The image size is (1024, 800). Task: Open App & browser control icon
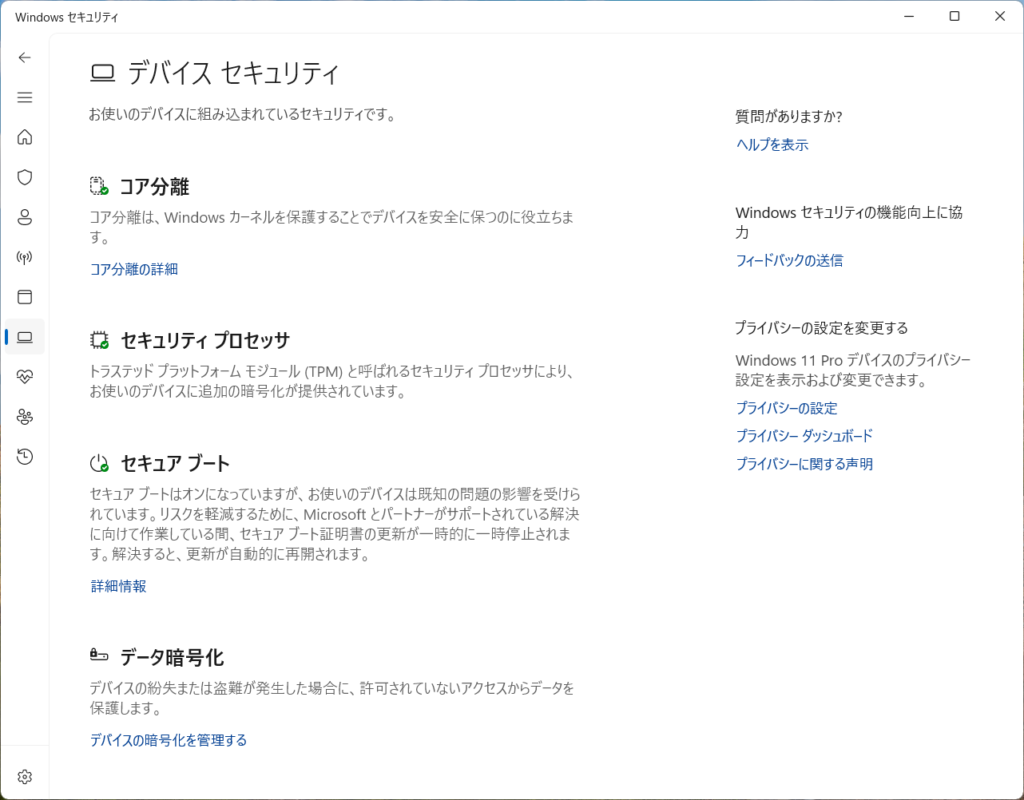25,297
